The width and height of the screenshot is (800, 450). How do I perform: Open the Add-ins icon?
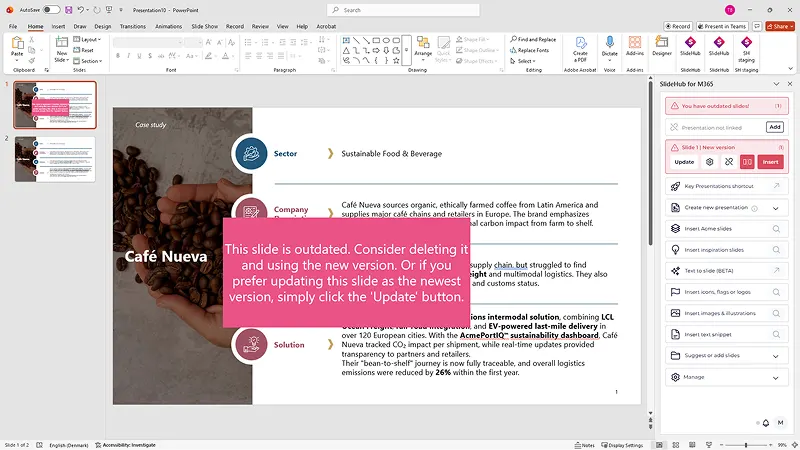point(635,43)
